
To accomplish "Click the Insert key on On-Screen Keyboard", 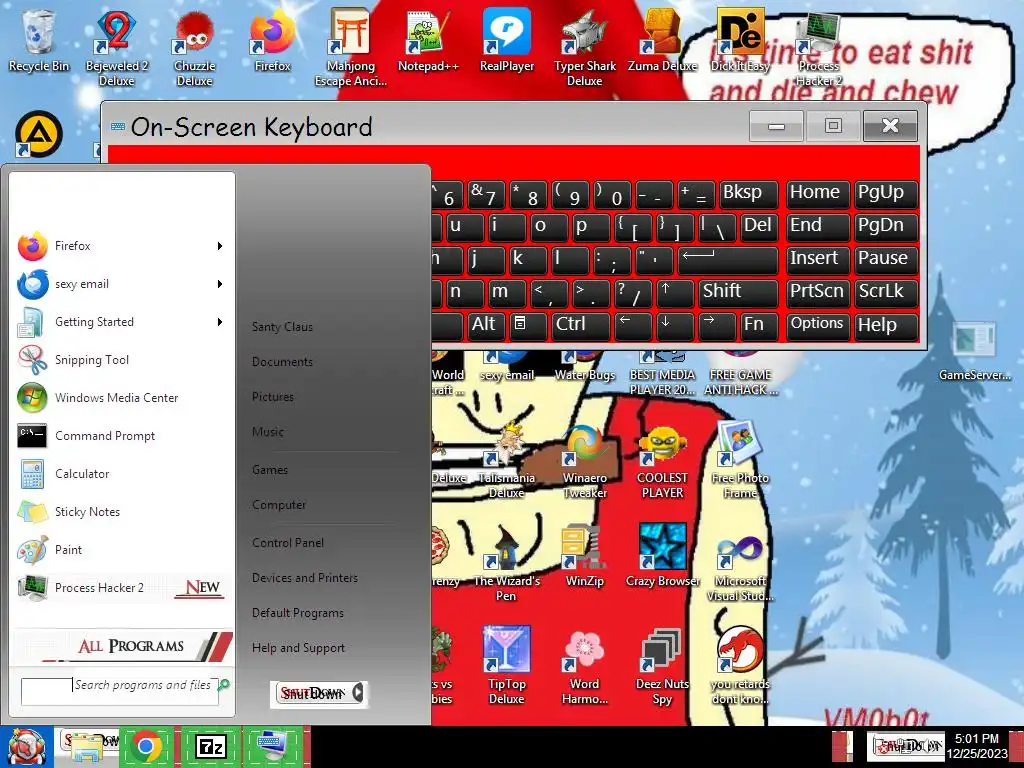I will 818,259.
